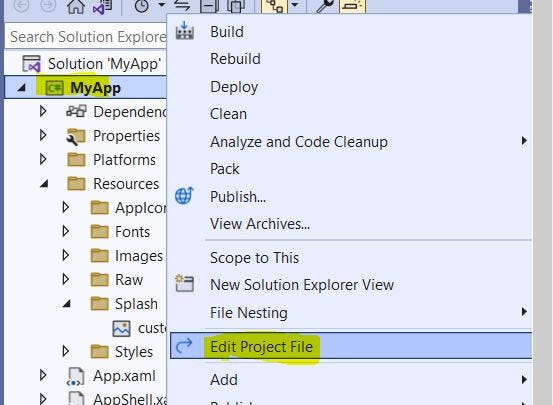Image resolution: width=553 pixels, height=405 pixels.
Task: Click the Dependencies icon
Action: tap(76, 111)
